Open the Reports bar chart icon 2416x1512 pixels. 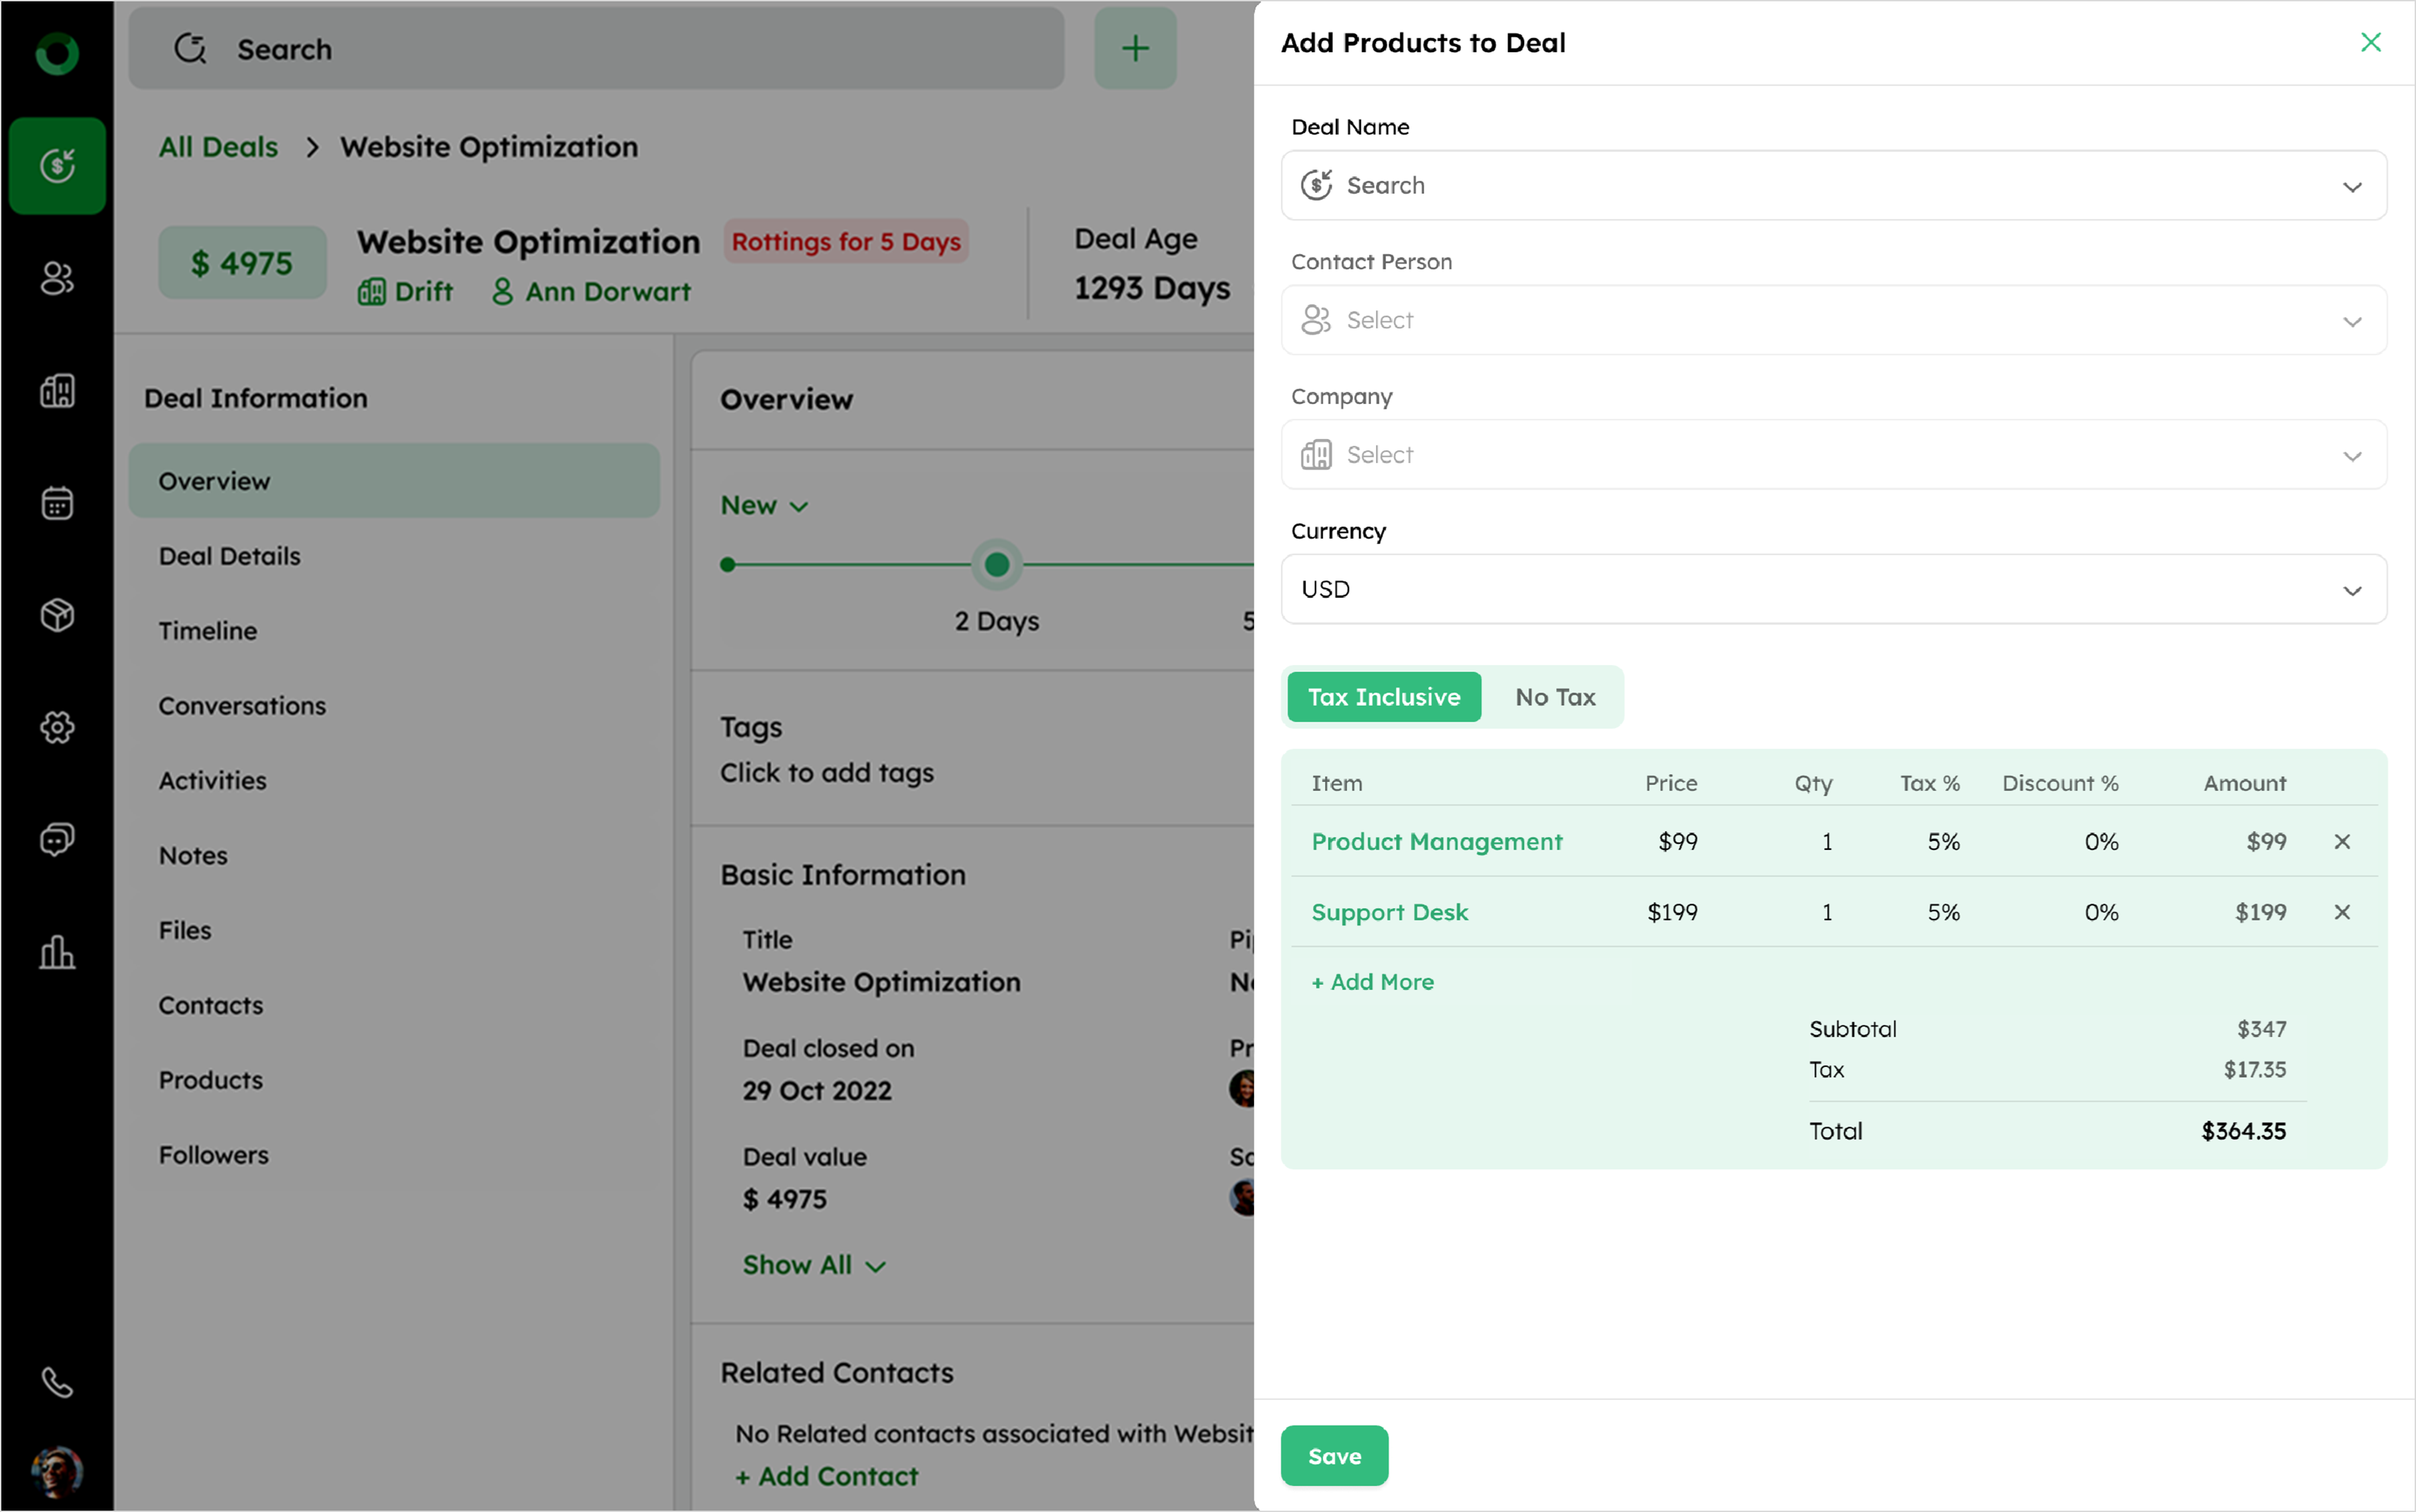(57, 952)
